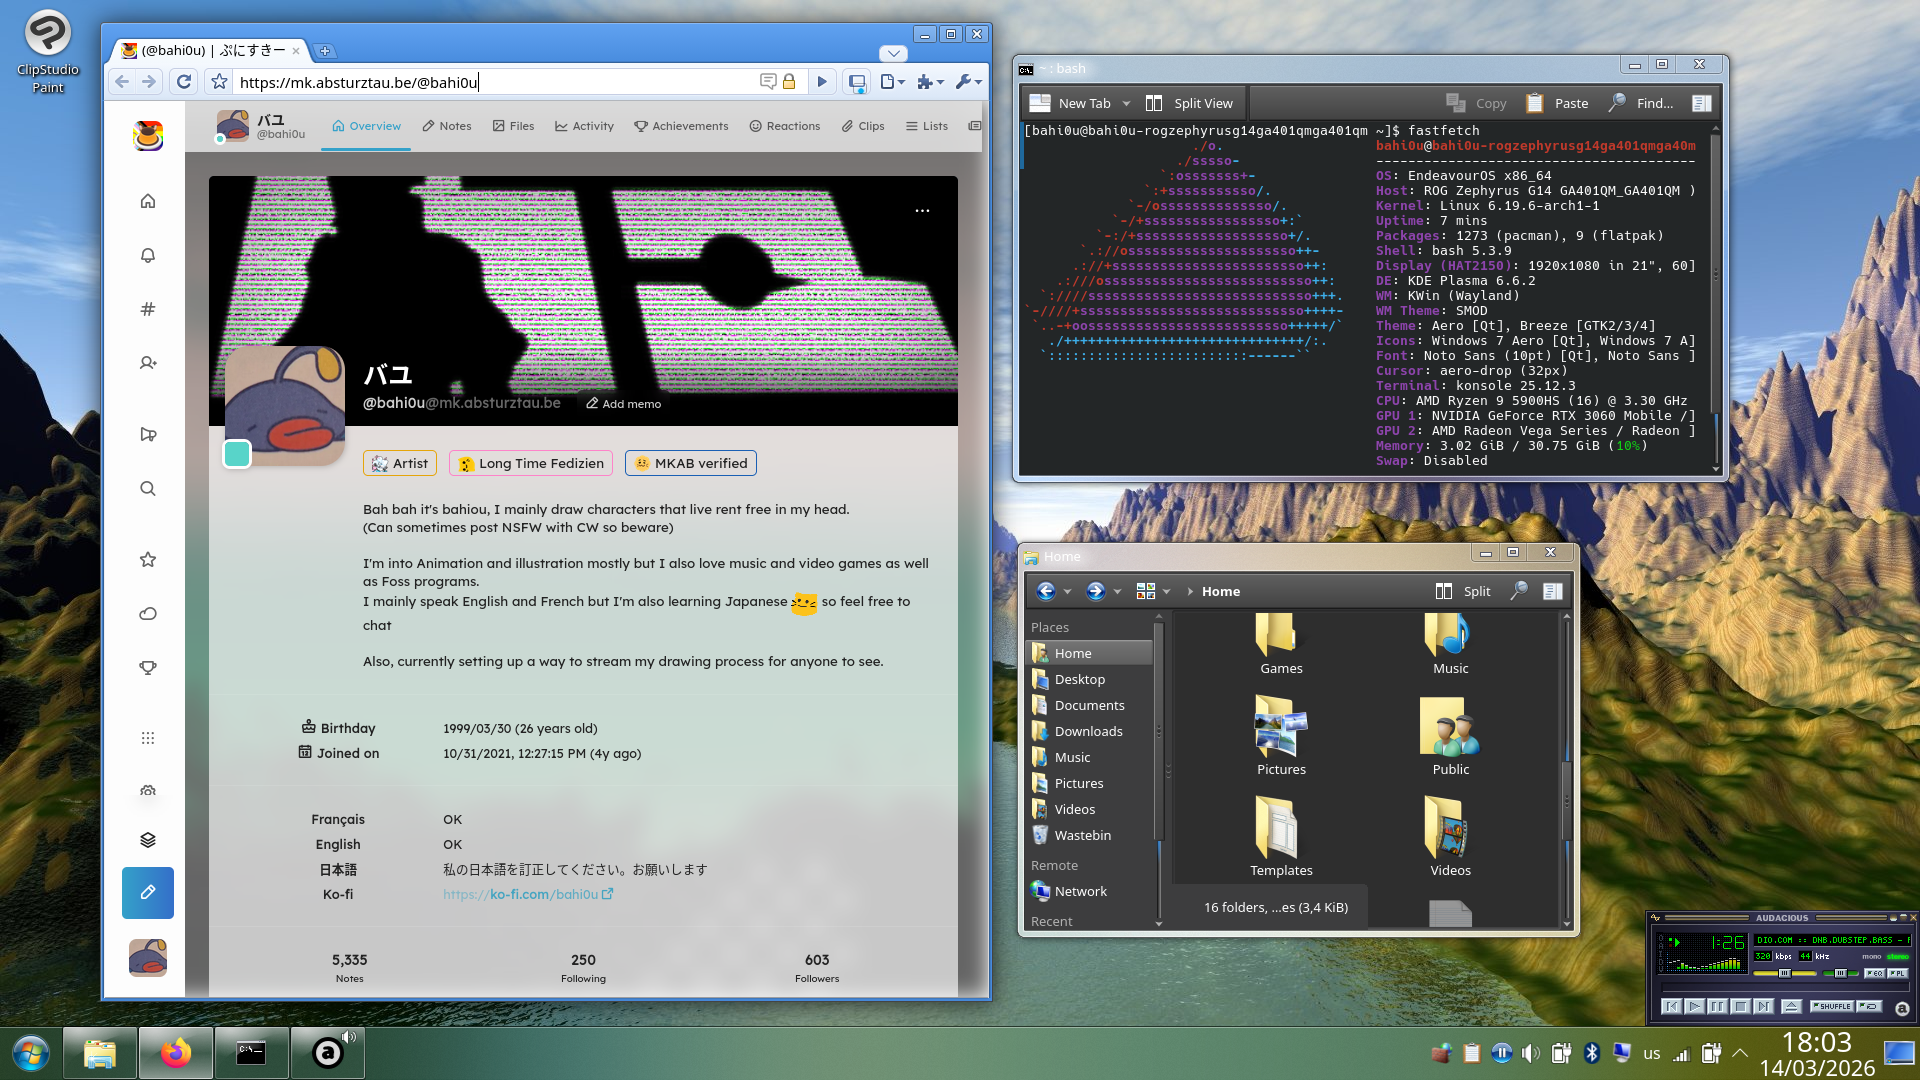Toggle the EQ window button in Audacious
The width and height of the screenshot is (1920, 1080).
point(1874,973)
